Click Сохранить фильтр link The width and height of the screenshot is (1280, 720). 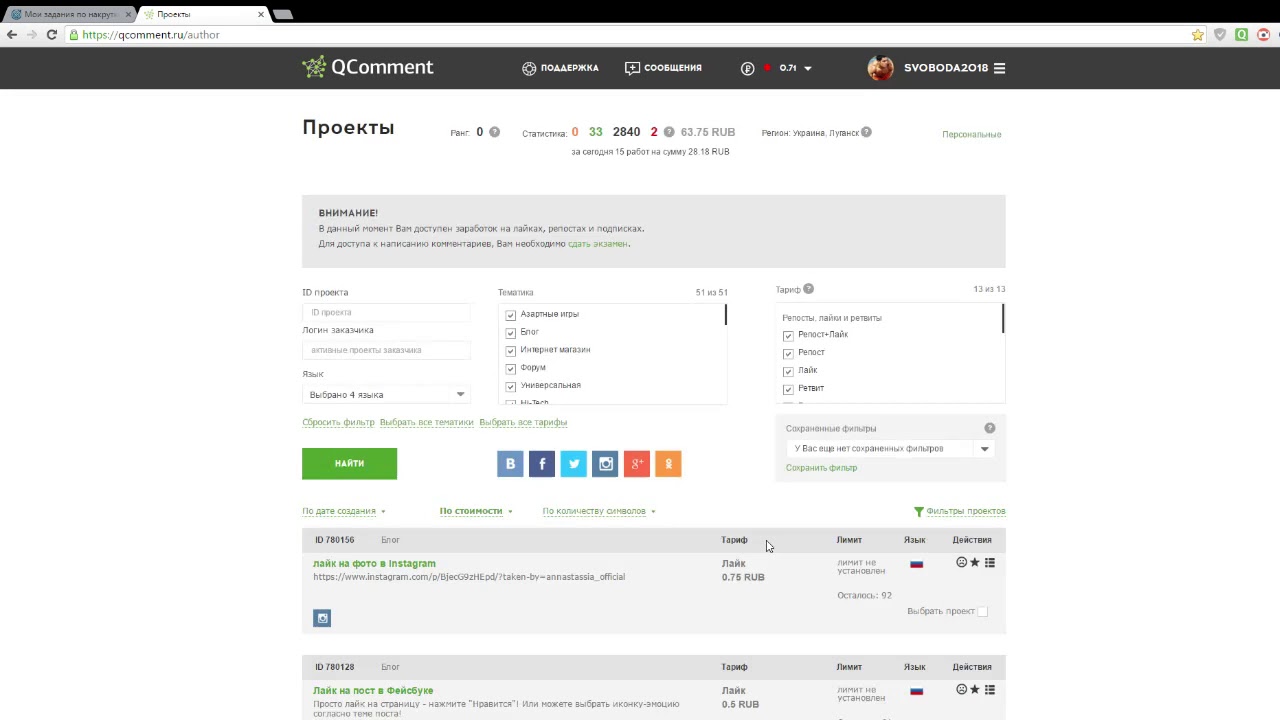click(x=821, y=468)
